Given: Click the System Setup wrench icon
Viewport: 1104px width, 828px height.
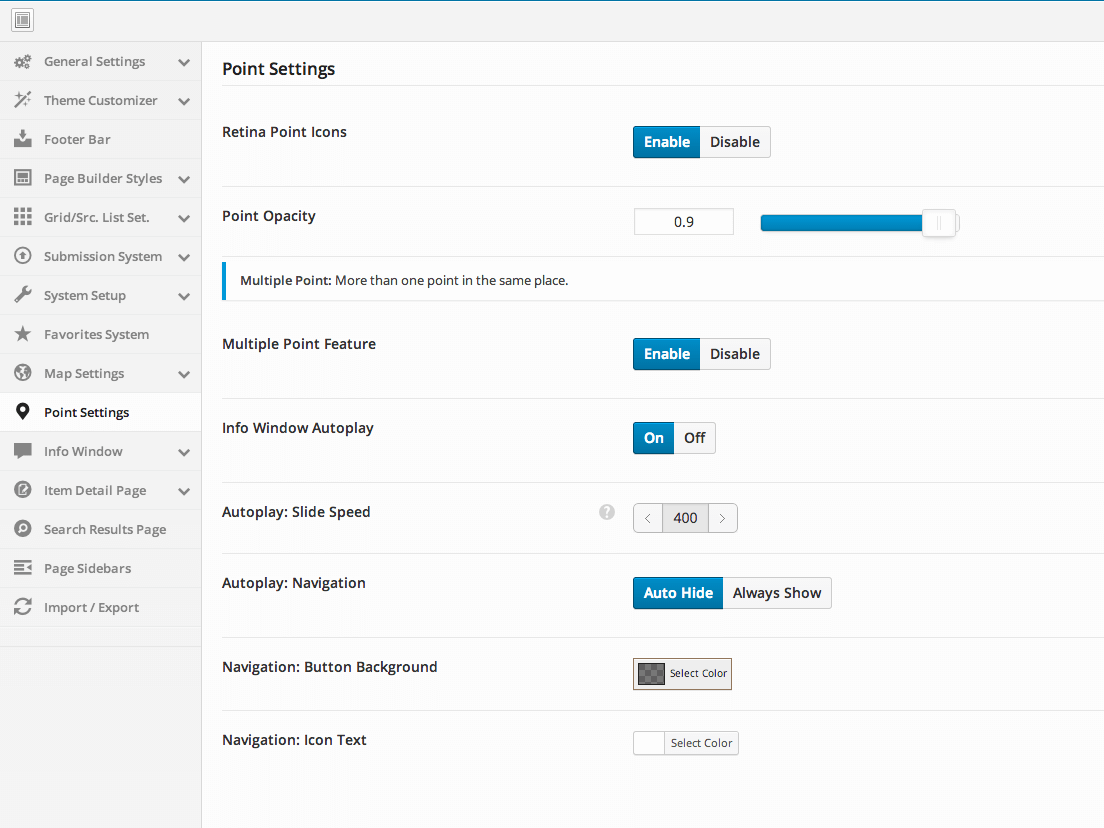Looking at the screenshot, I should (x=21, y=295).
